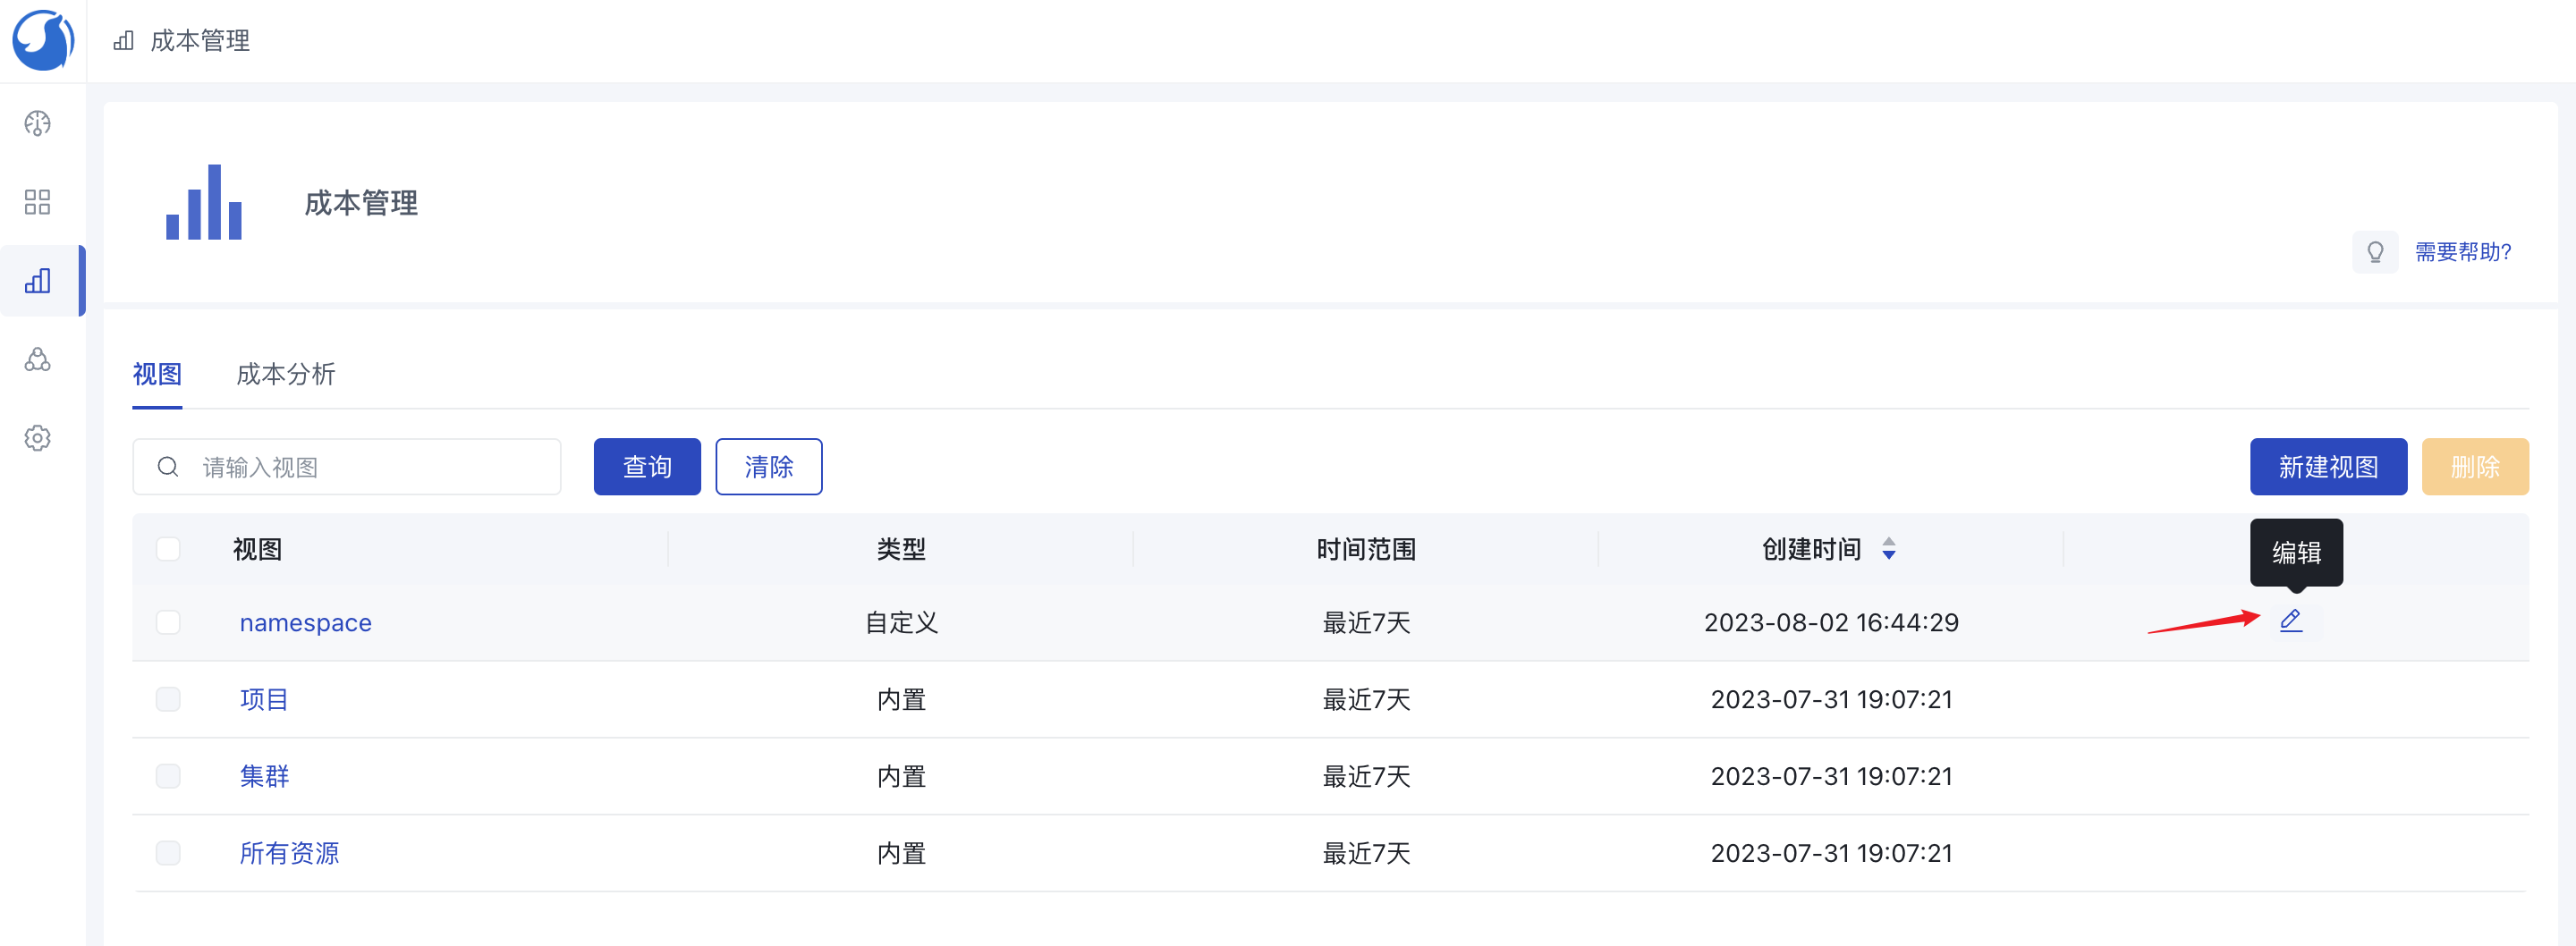Sort by 创建时间 using the sort arrows
This screenshot has width=2576, height=946.
[x=1889, y=549]
